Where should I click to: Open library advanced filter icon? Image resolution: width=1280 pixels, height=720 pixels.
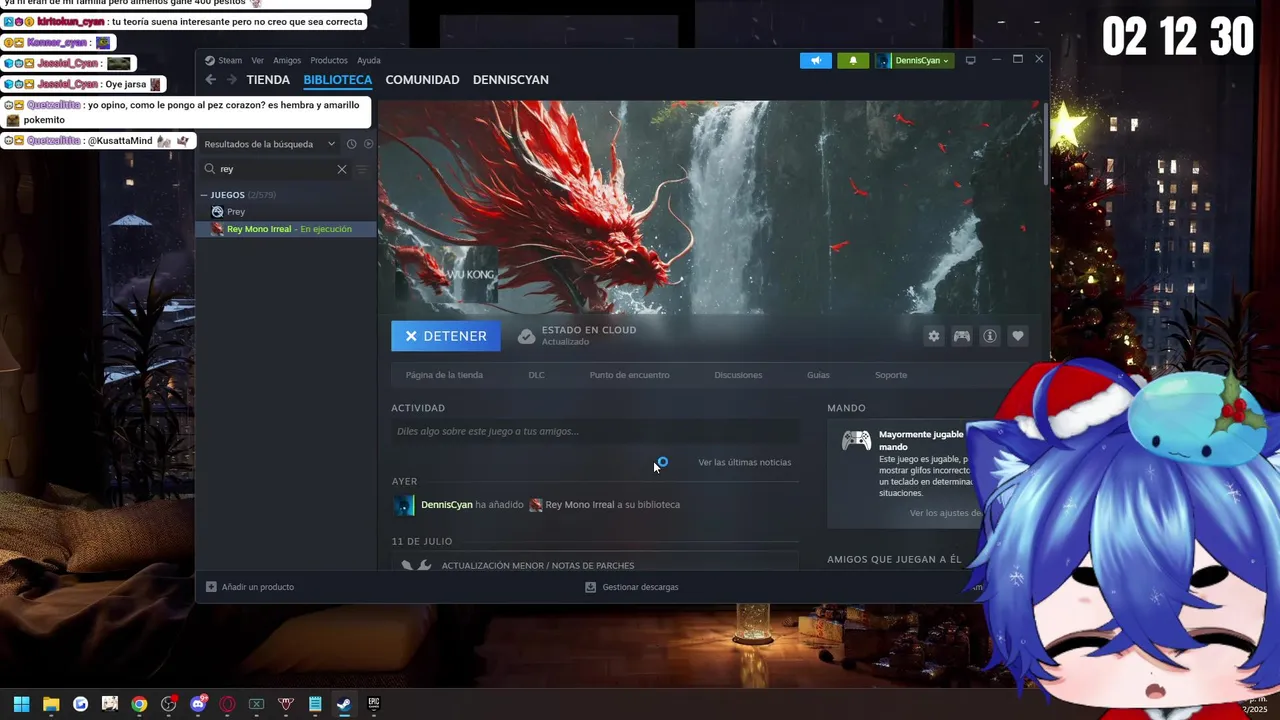[x=362, y=169]
